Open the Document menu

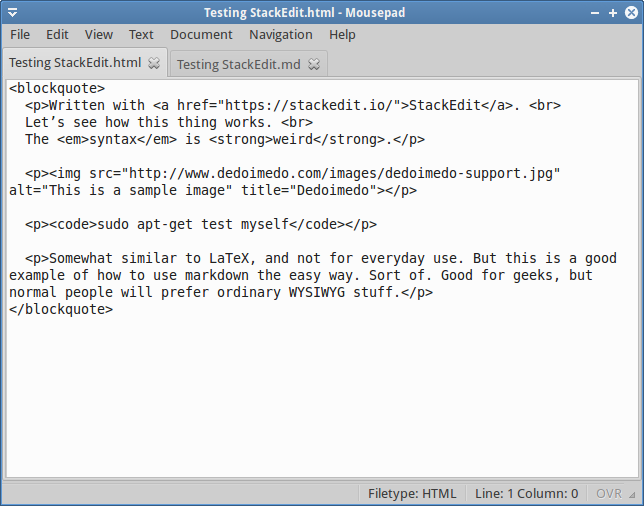pyautogui.click(x=201, y=34)
